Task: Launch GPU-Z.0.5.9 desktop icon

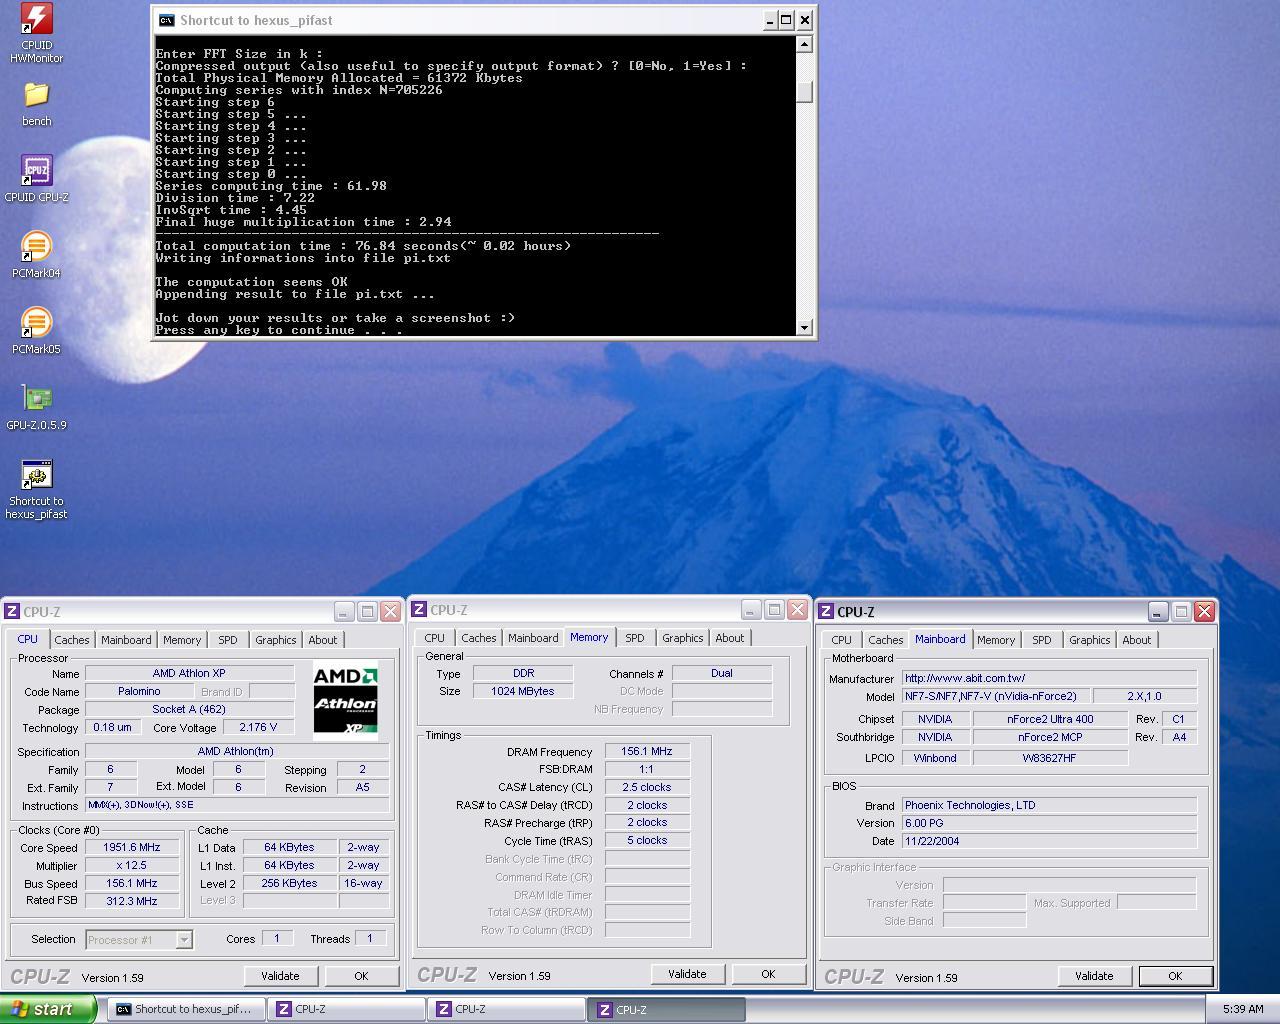Action: tap(36, 407)
